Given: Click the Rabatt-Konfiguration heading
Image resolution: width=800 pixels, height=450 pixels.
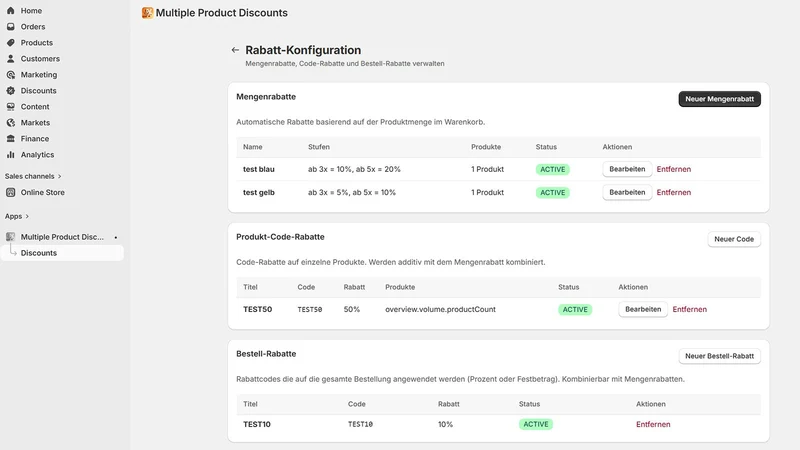Looking at the screenshot, I should click(303, 50).
